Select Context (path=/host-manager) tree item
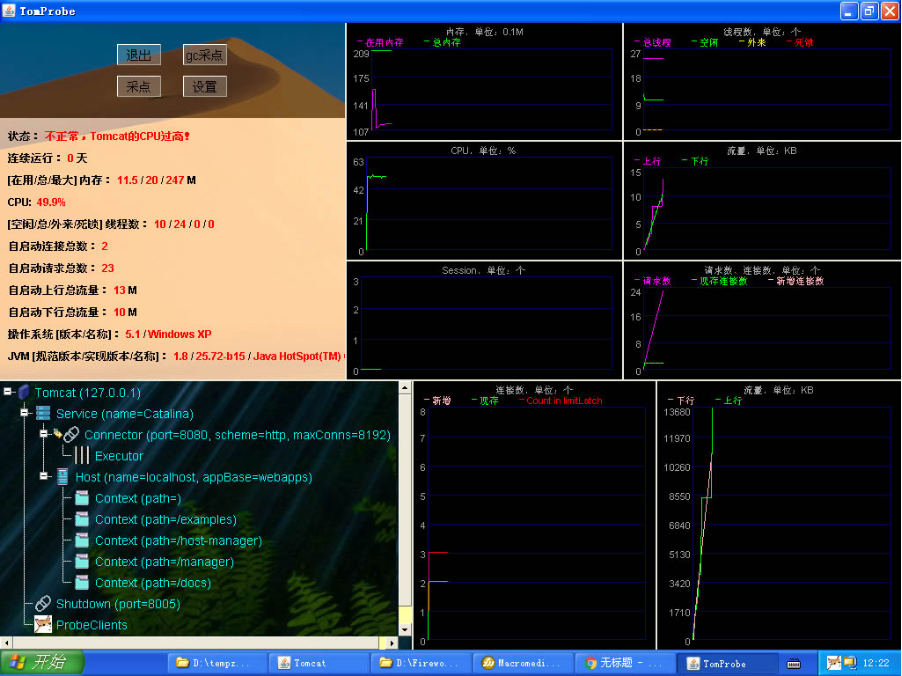This screenshot has width=902, height=676. pos(178,541)
